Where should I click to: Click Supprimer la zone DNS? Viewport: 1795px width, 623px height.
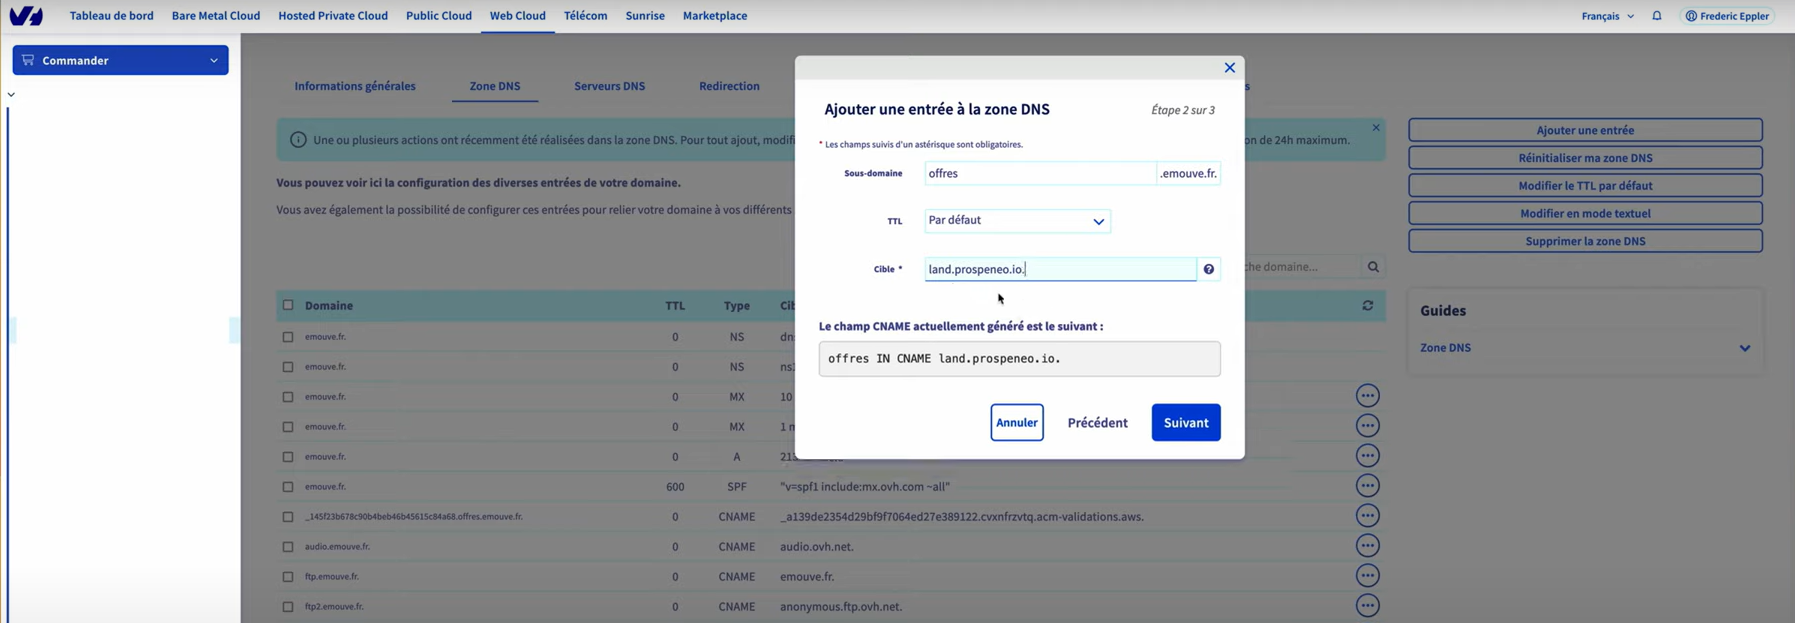click(x=1585, y=241)
